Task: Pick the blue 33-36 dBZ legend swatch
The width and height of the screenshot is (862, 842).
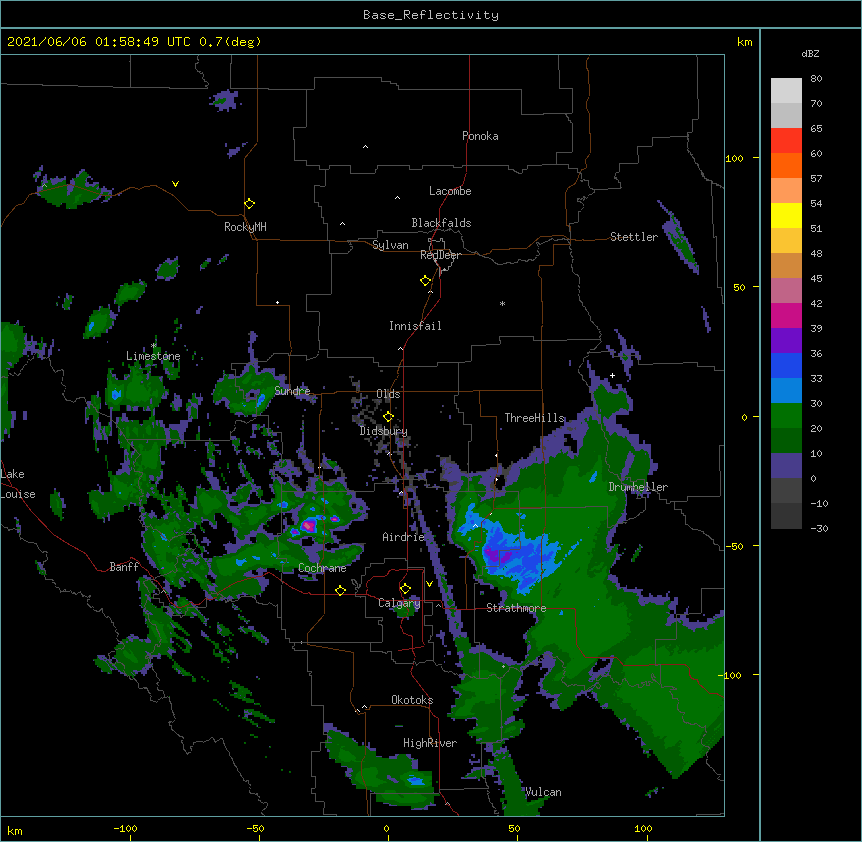Action: click(786, 365)
